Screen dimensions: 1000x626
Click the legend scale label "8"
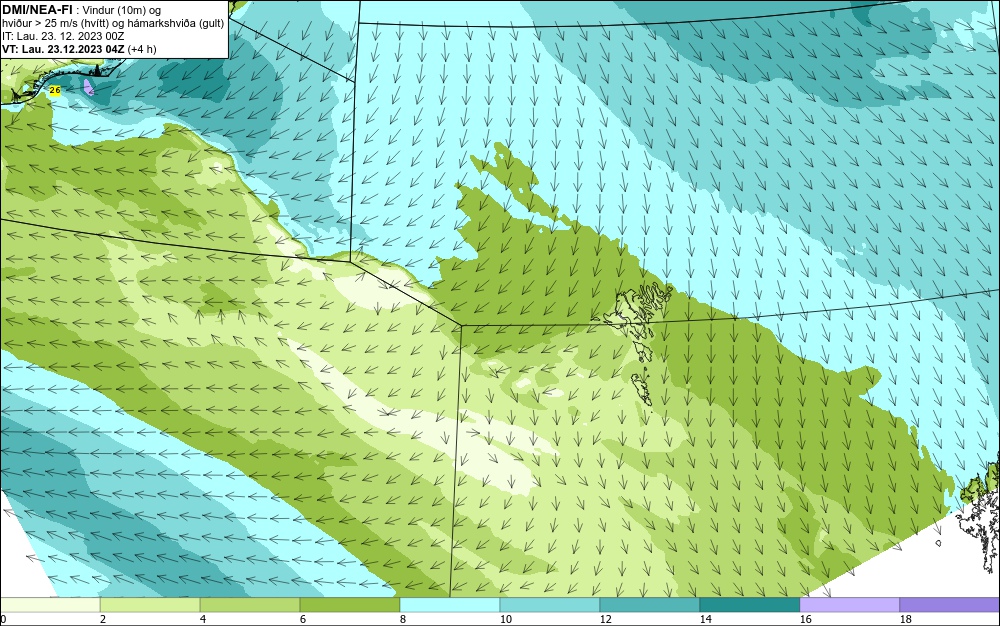point(402,619)
